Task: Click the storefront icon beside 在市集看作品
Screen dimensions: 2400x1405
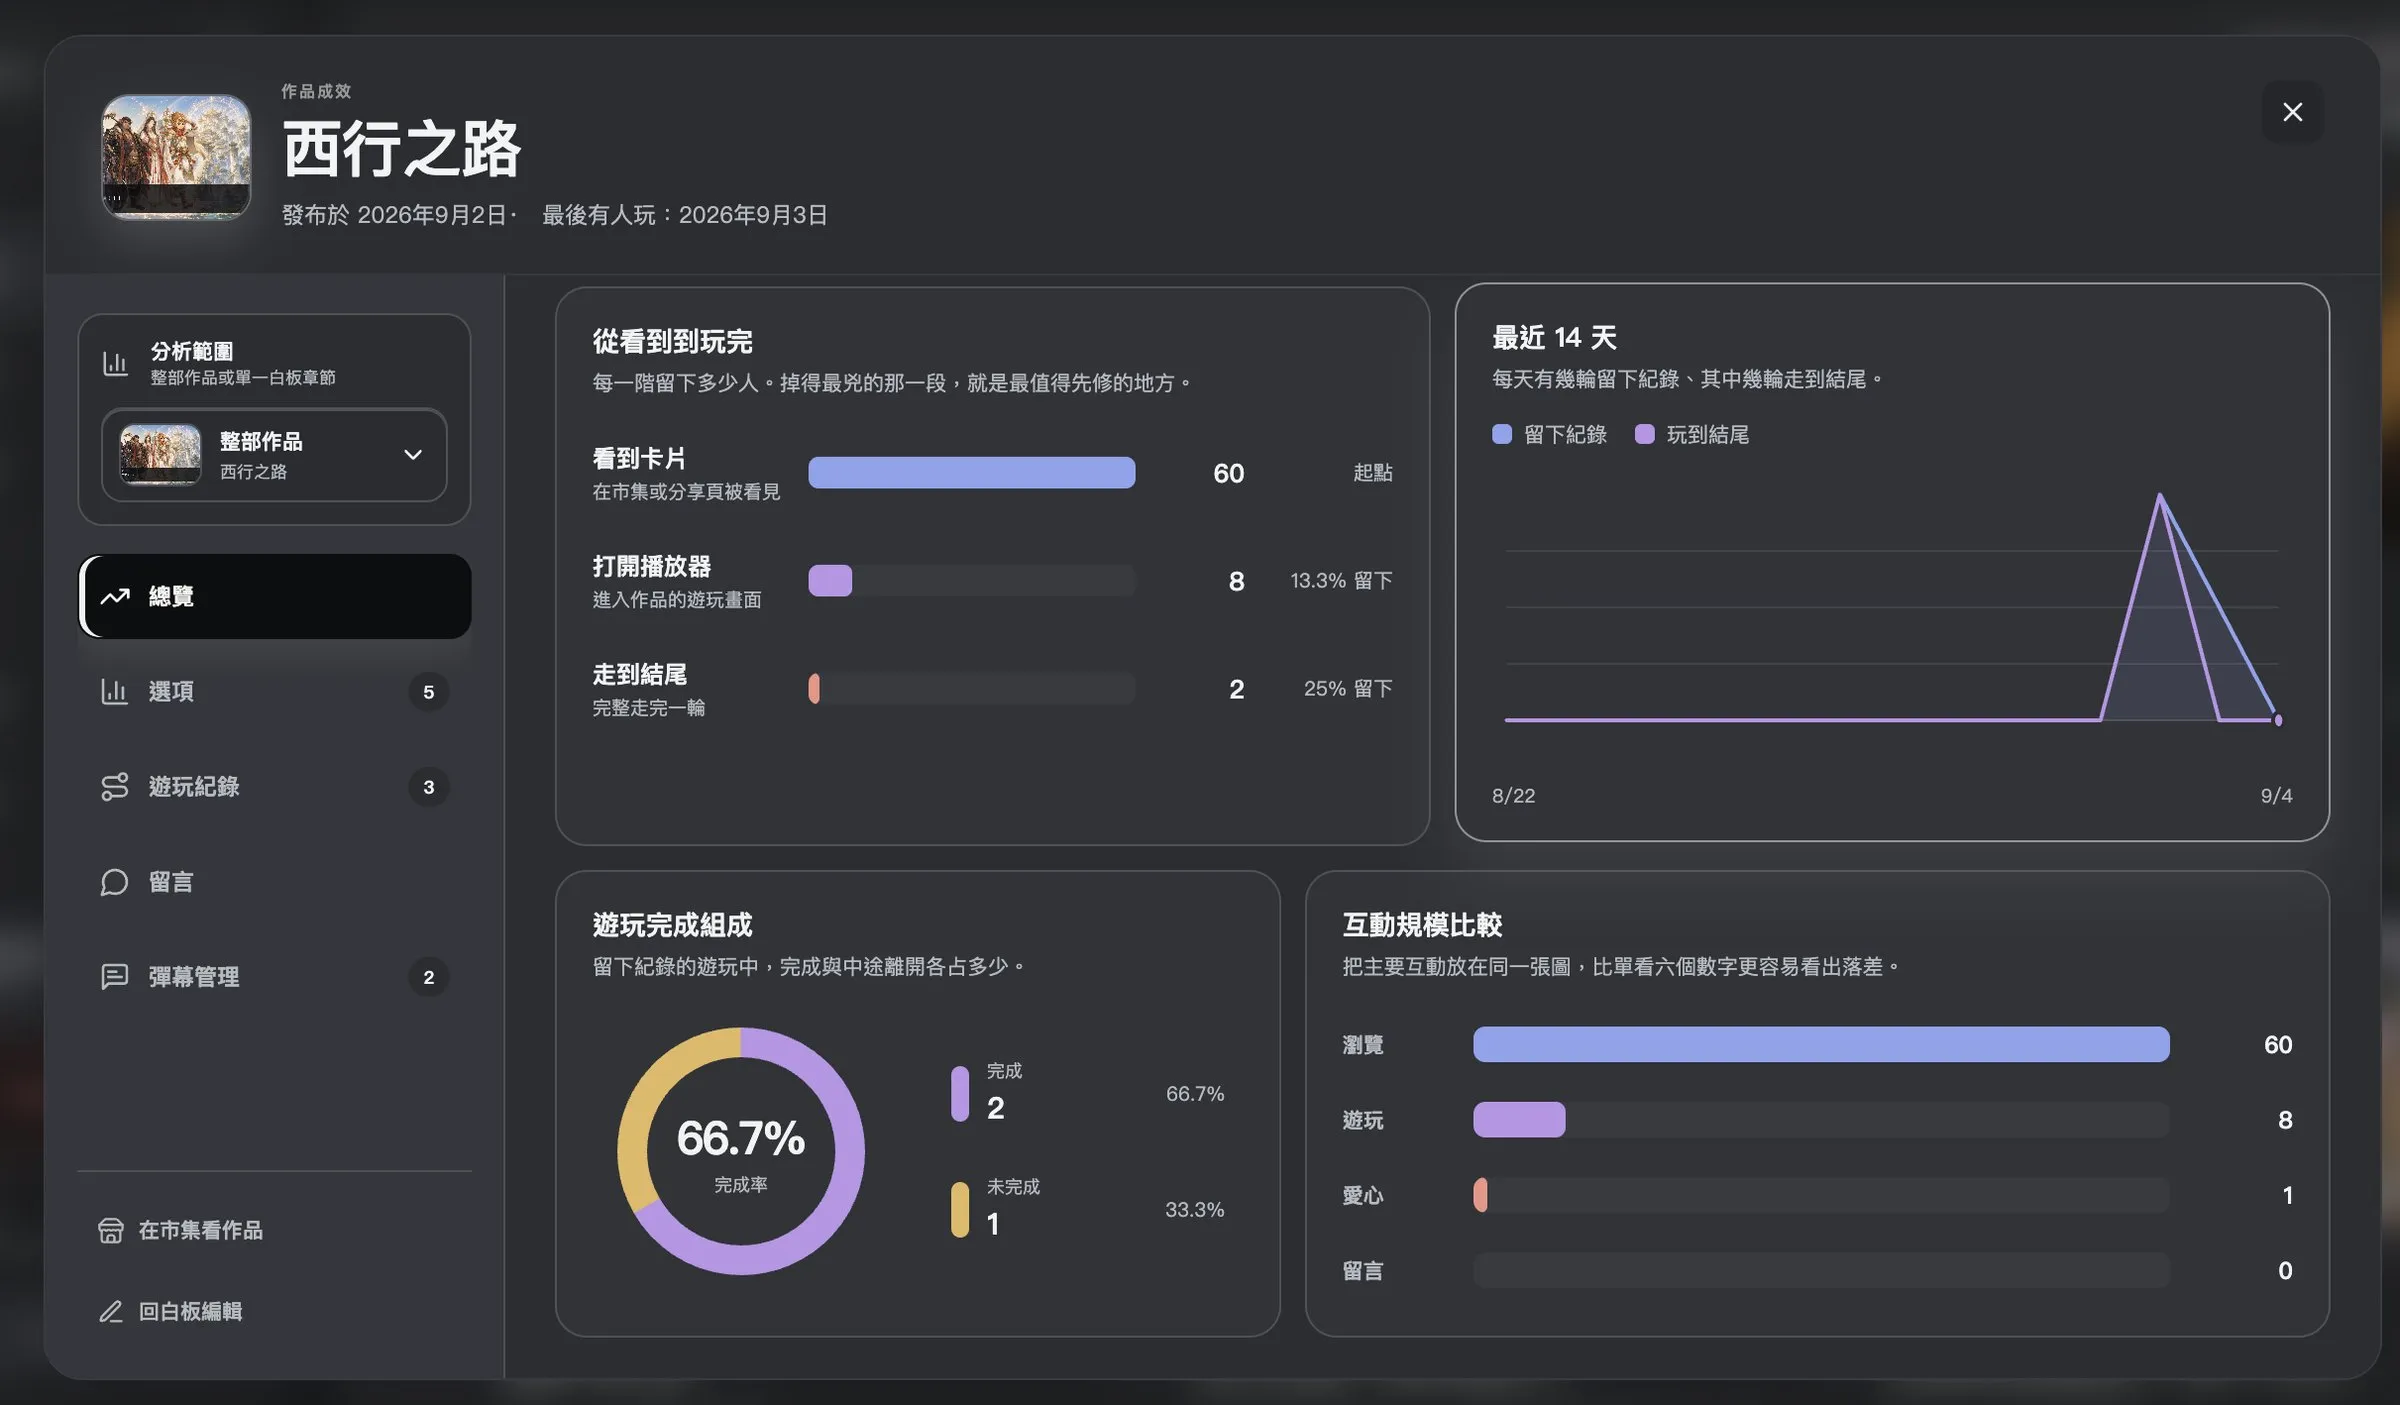Action: (111, 1230)
